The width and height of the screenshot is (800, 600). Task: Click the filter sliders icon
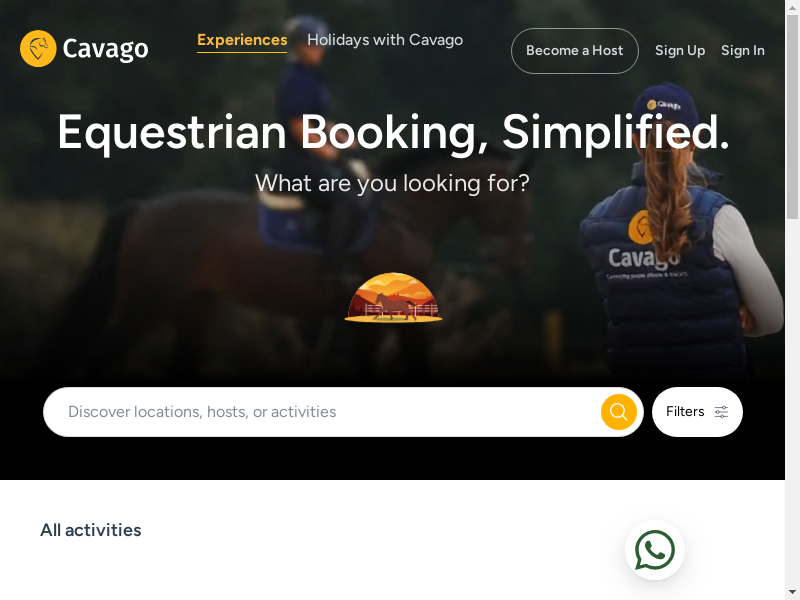721,412
